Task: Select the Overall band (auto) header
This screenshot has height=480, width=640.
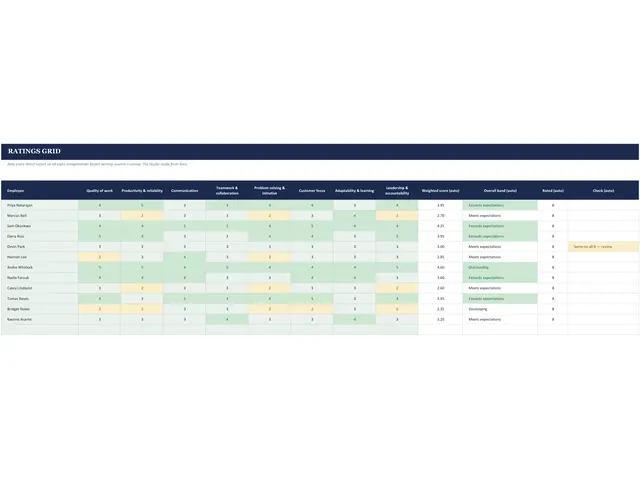Action: pyautogui.click(x=500, y=191)
